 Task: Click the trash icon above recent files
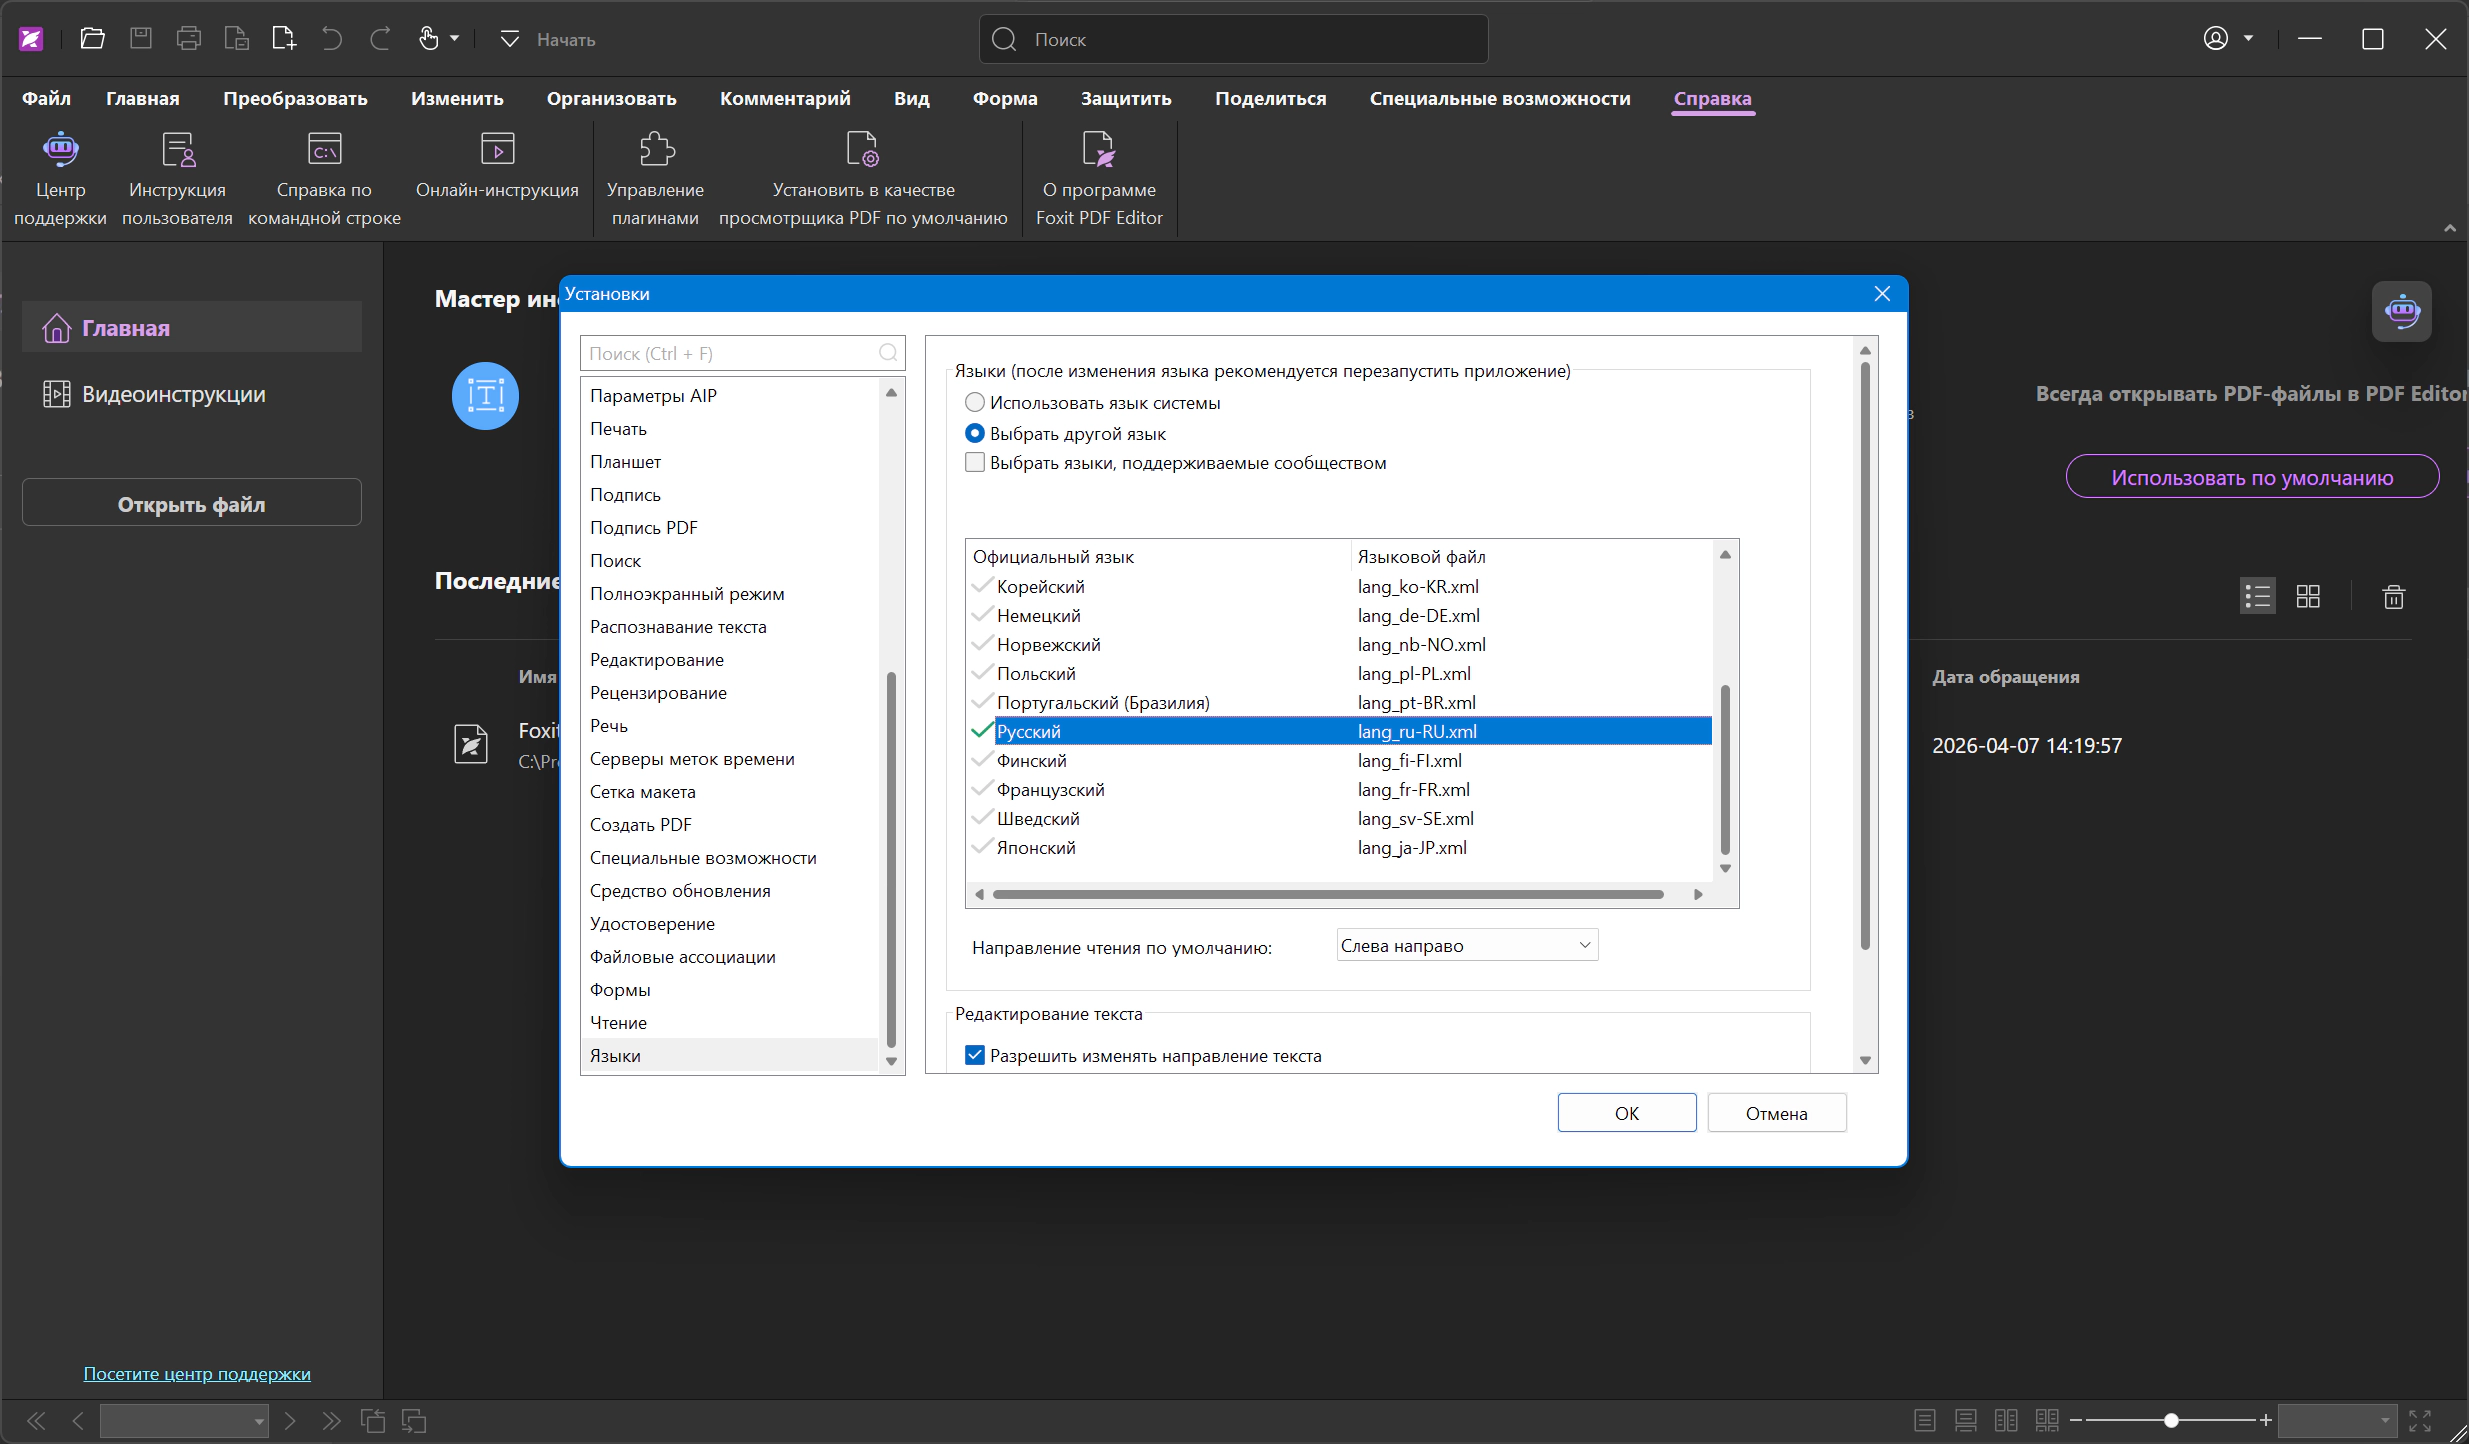click(x=2393, y=597)
